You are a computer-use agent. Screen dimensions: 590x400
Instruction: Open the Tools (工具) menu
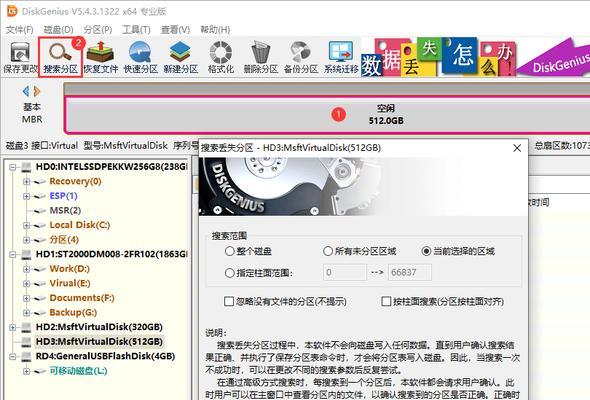tap(136, 29)
